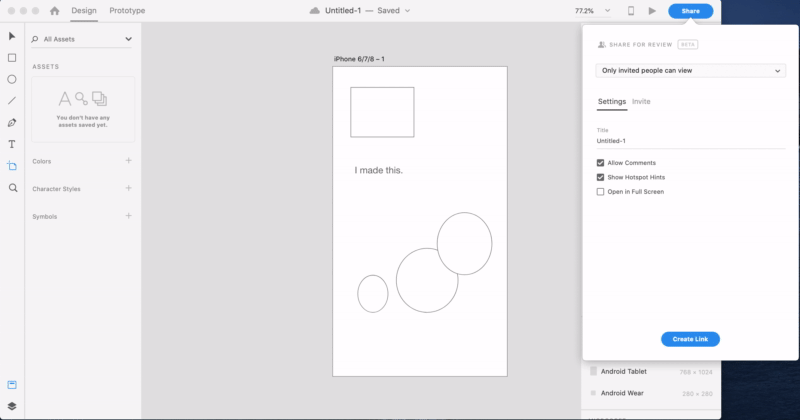Open the Layers panel icon
Screen dimensions: 800x420
coord(12,406)
